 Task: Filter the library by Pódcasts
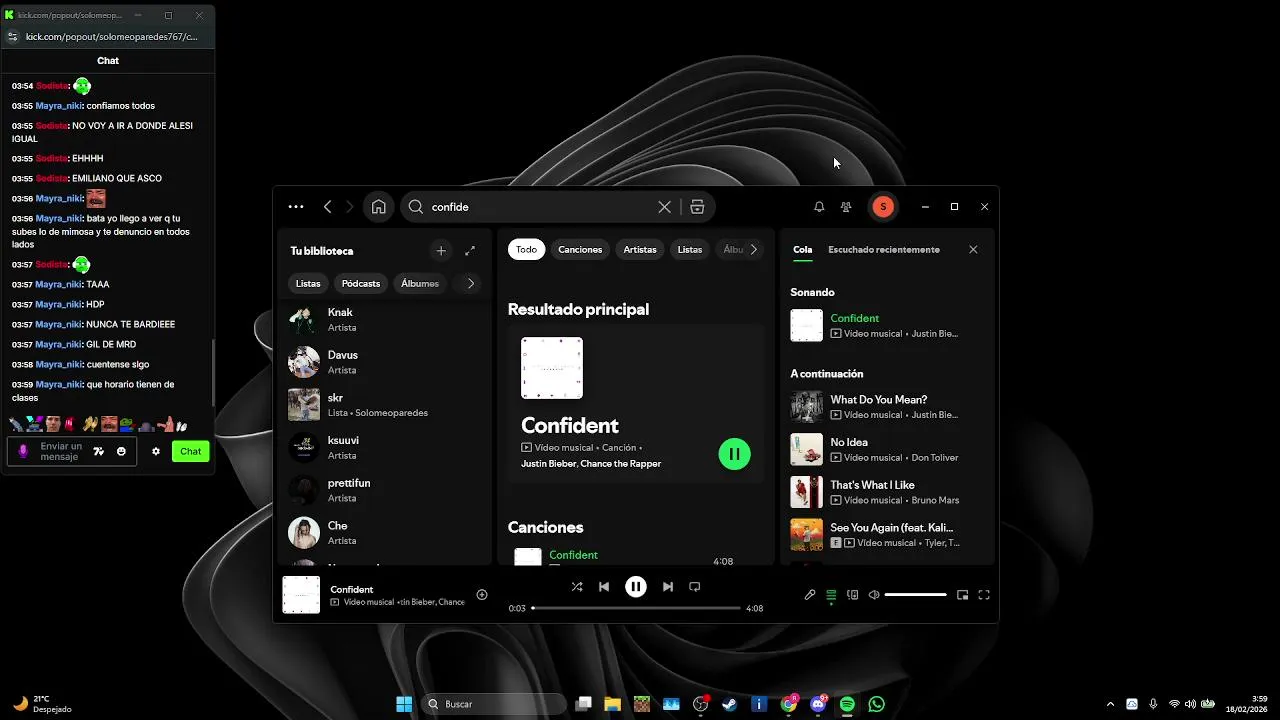tap(361, 284)
